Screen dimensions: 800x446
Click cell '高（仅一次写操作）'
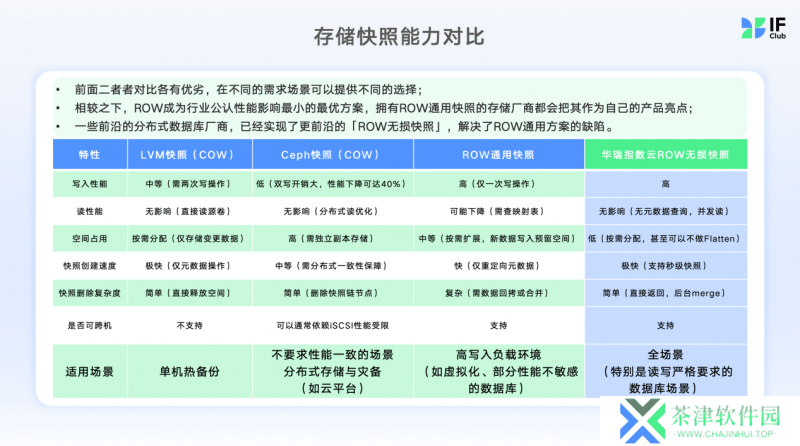[498, 184]
